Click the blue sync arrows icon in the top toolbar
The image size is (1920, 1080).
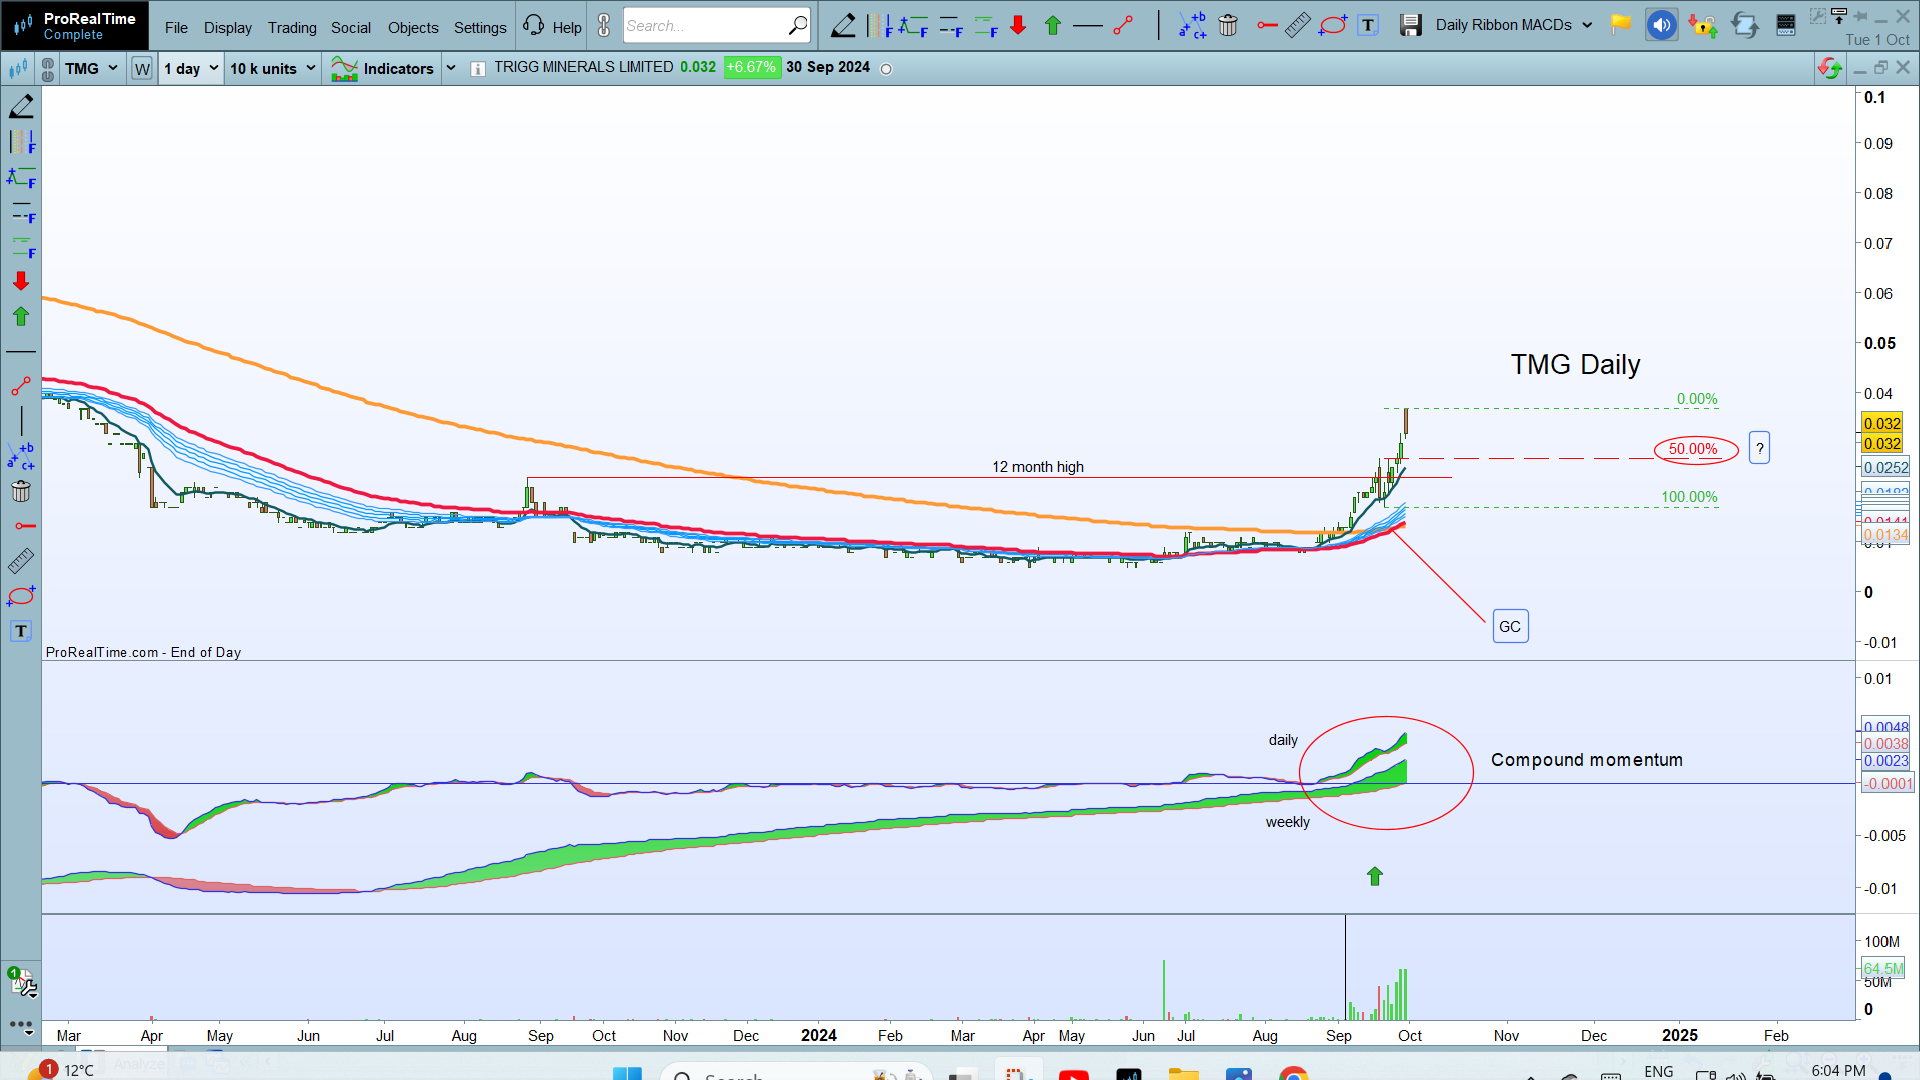point(1745,26)
